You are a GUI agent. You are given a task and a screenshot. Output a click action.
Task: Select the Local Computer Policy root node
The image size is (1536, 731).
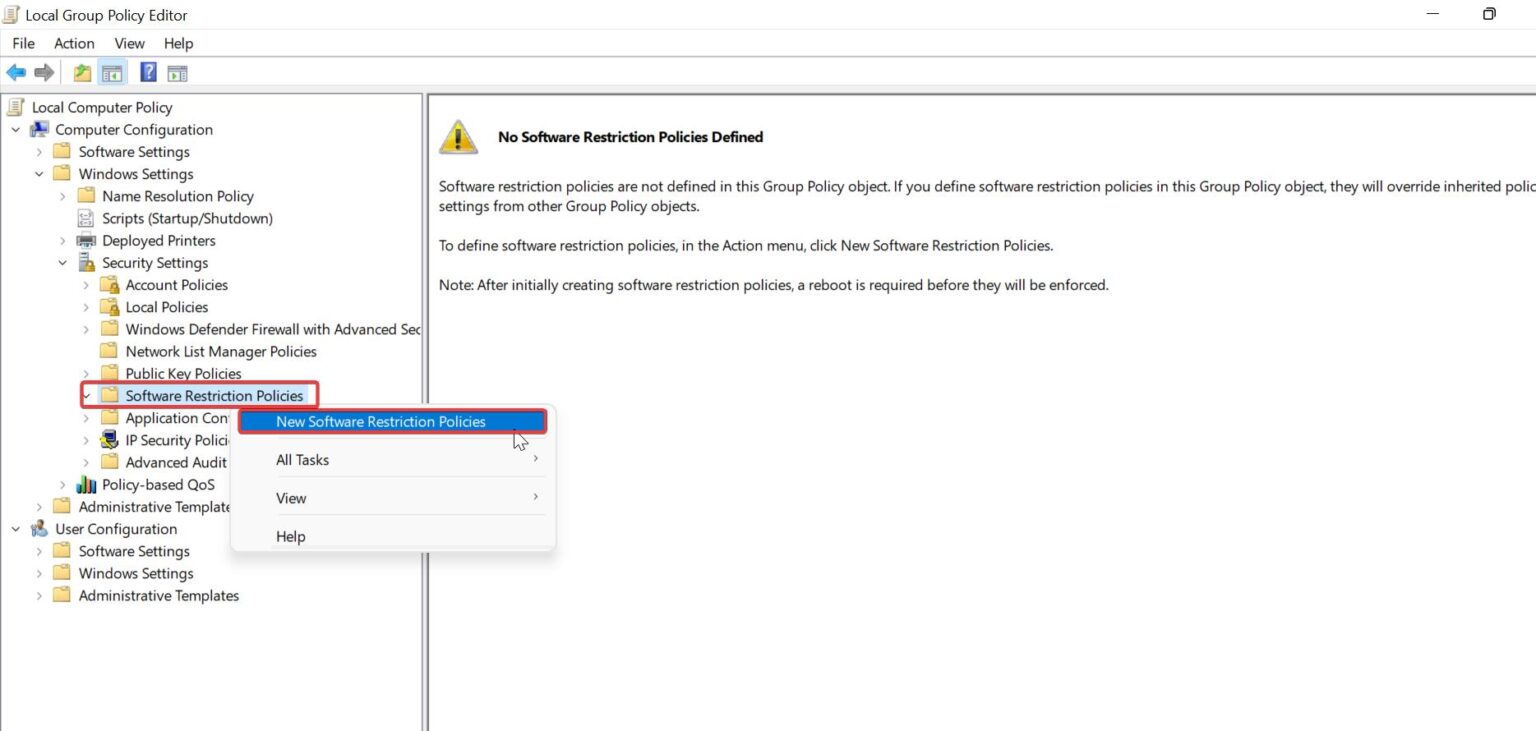[102, 107]
